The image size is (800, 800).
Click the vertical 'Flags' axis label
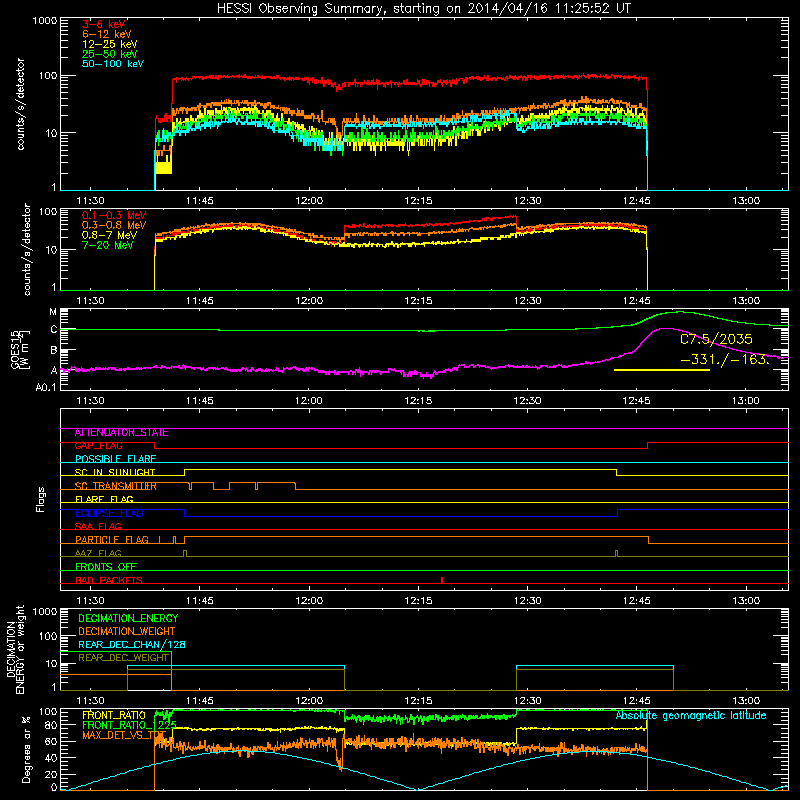pyautogui.click(x=41, y=499)
